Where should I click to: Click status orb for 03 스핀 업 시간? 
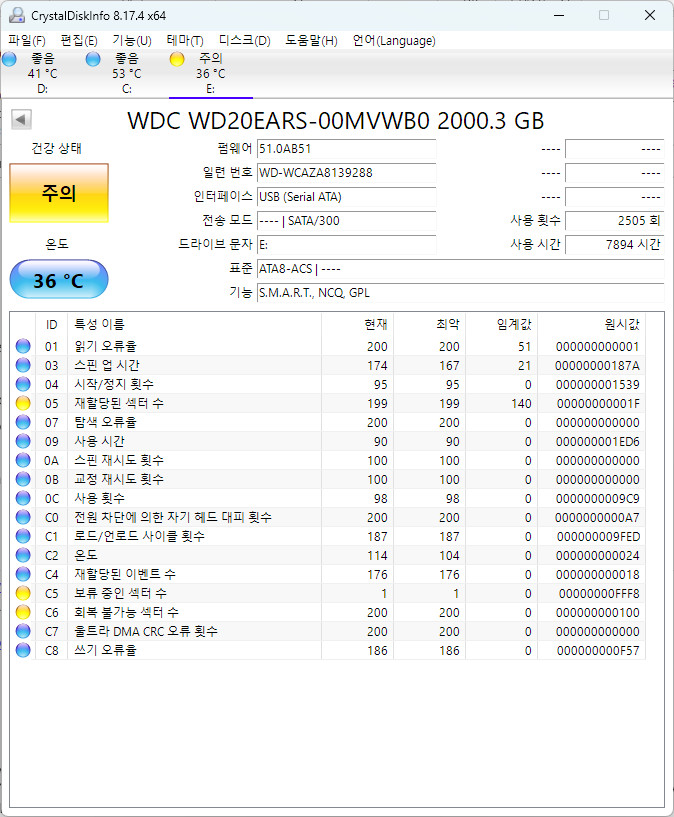point(23,365)
